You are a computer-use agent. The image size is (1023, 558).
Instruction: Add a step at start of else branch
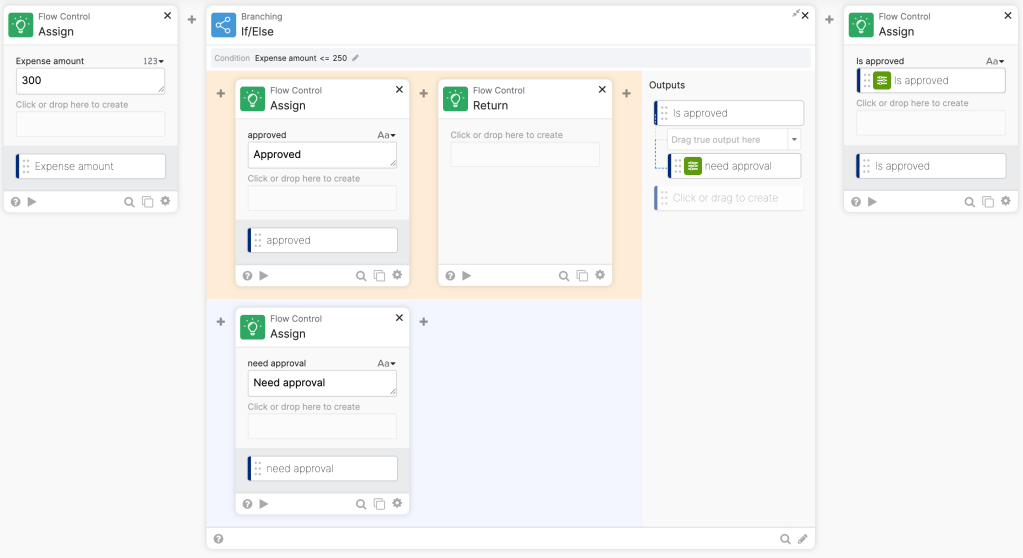(x=220, y=322)
